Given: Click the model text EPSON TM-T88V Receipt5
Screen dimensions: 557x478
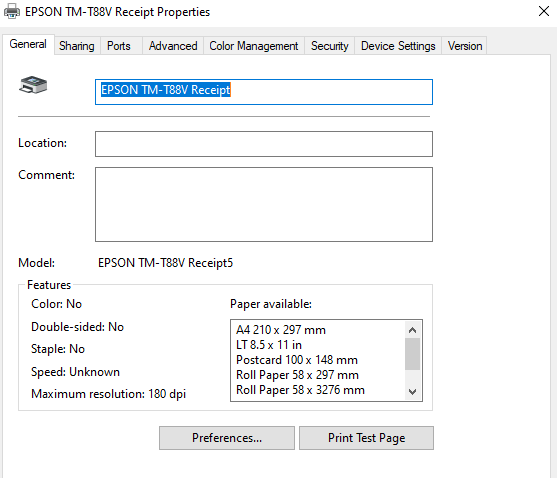Looking at the screenshot, I should tap(166, 263).
